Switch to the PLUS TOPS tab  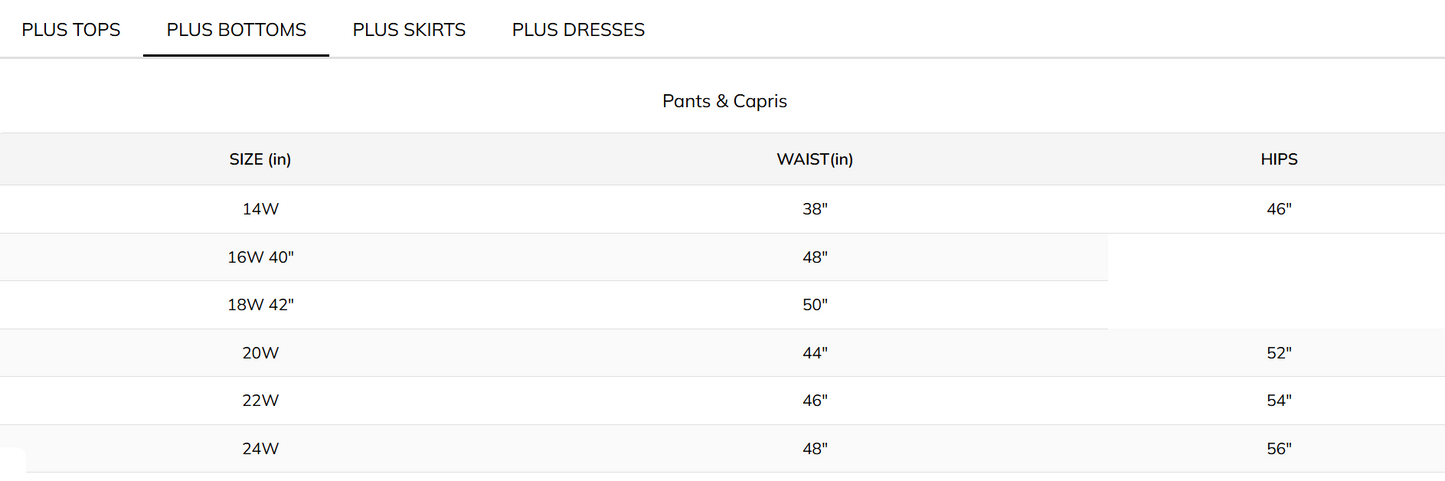click(x=71, y=30)
